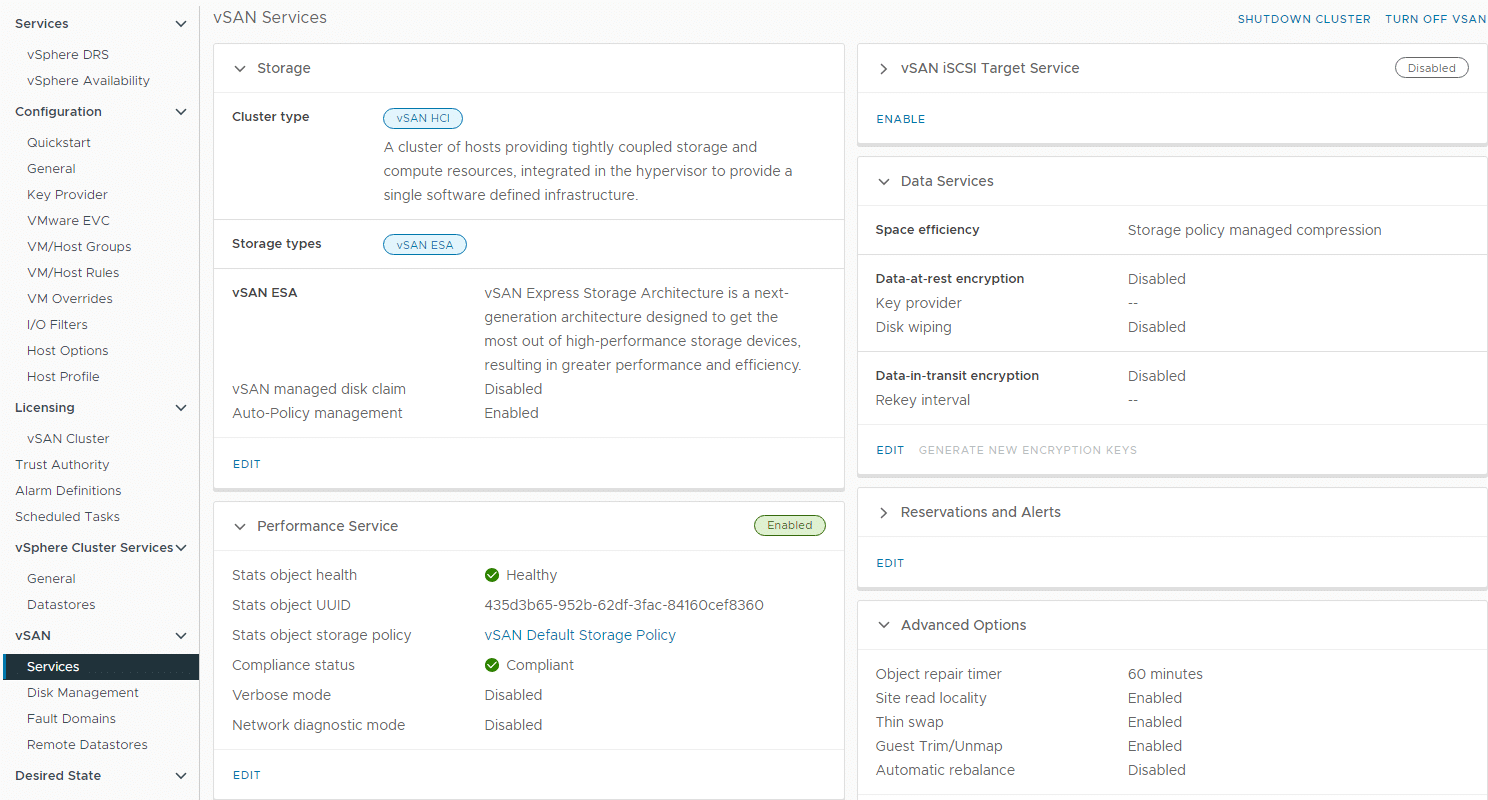Open I/O Filters page
The image size is (1488, 800).
click(57, 325)
